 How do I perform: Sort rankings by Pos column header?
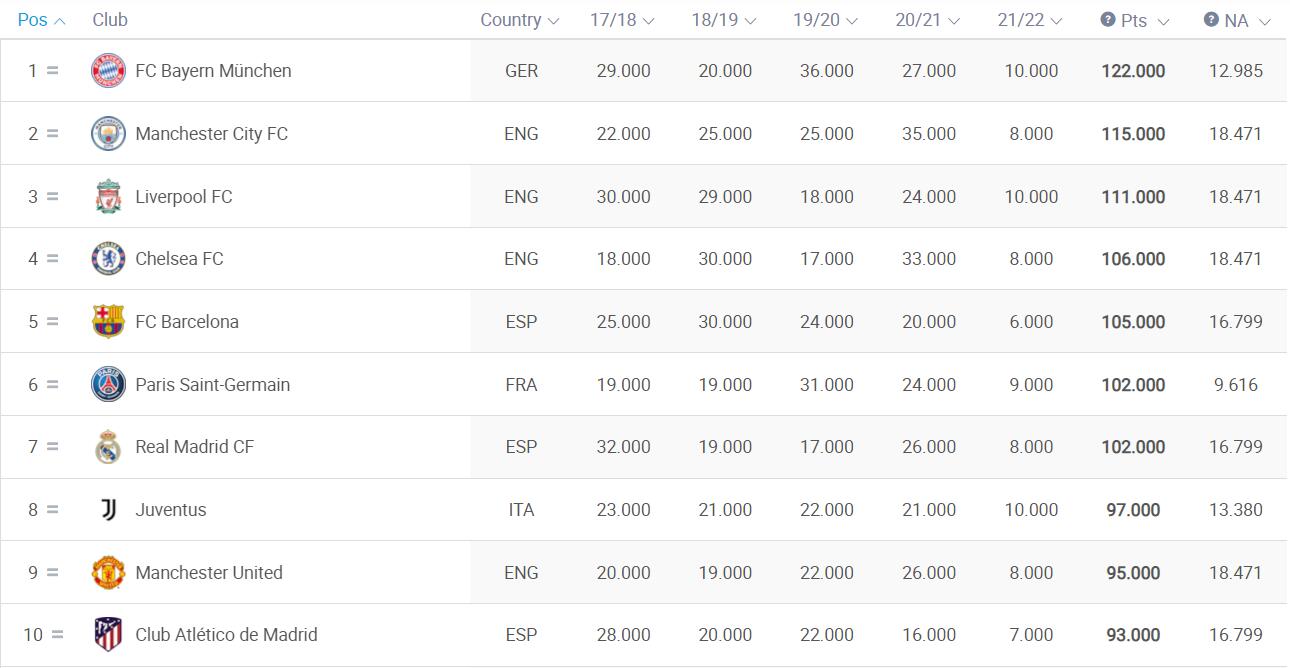(42, 20)
